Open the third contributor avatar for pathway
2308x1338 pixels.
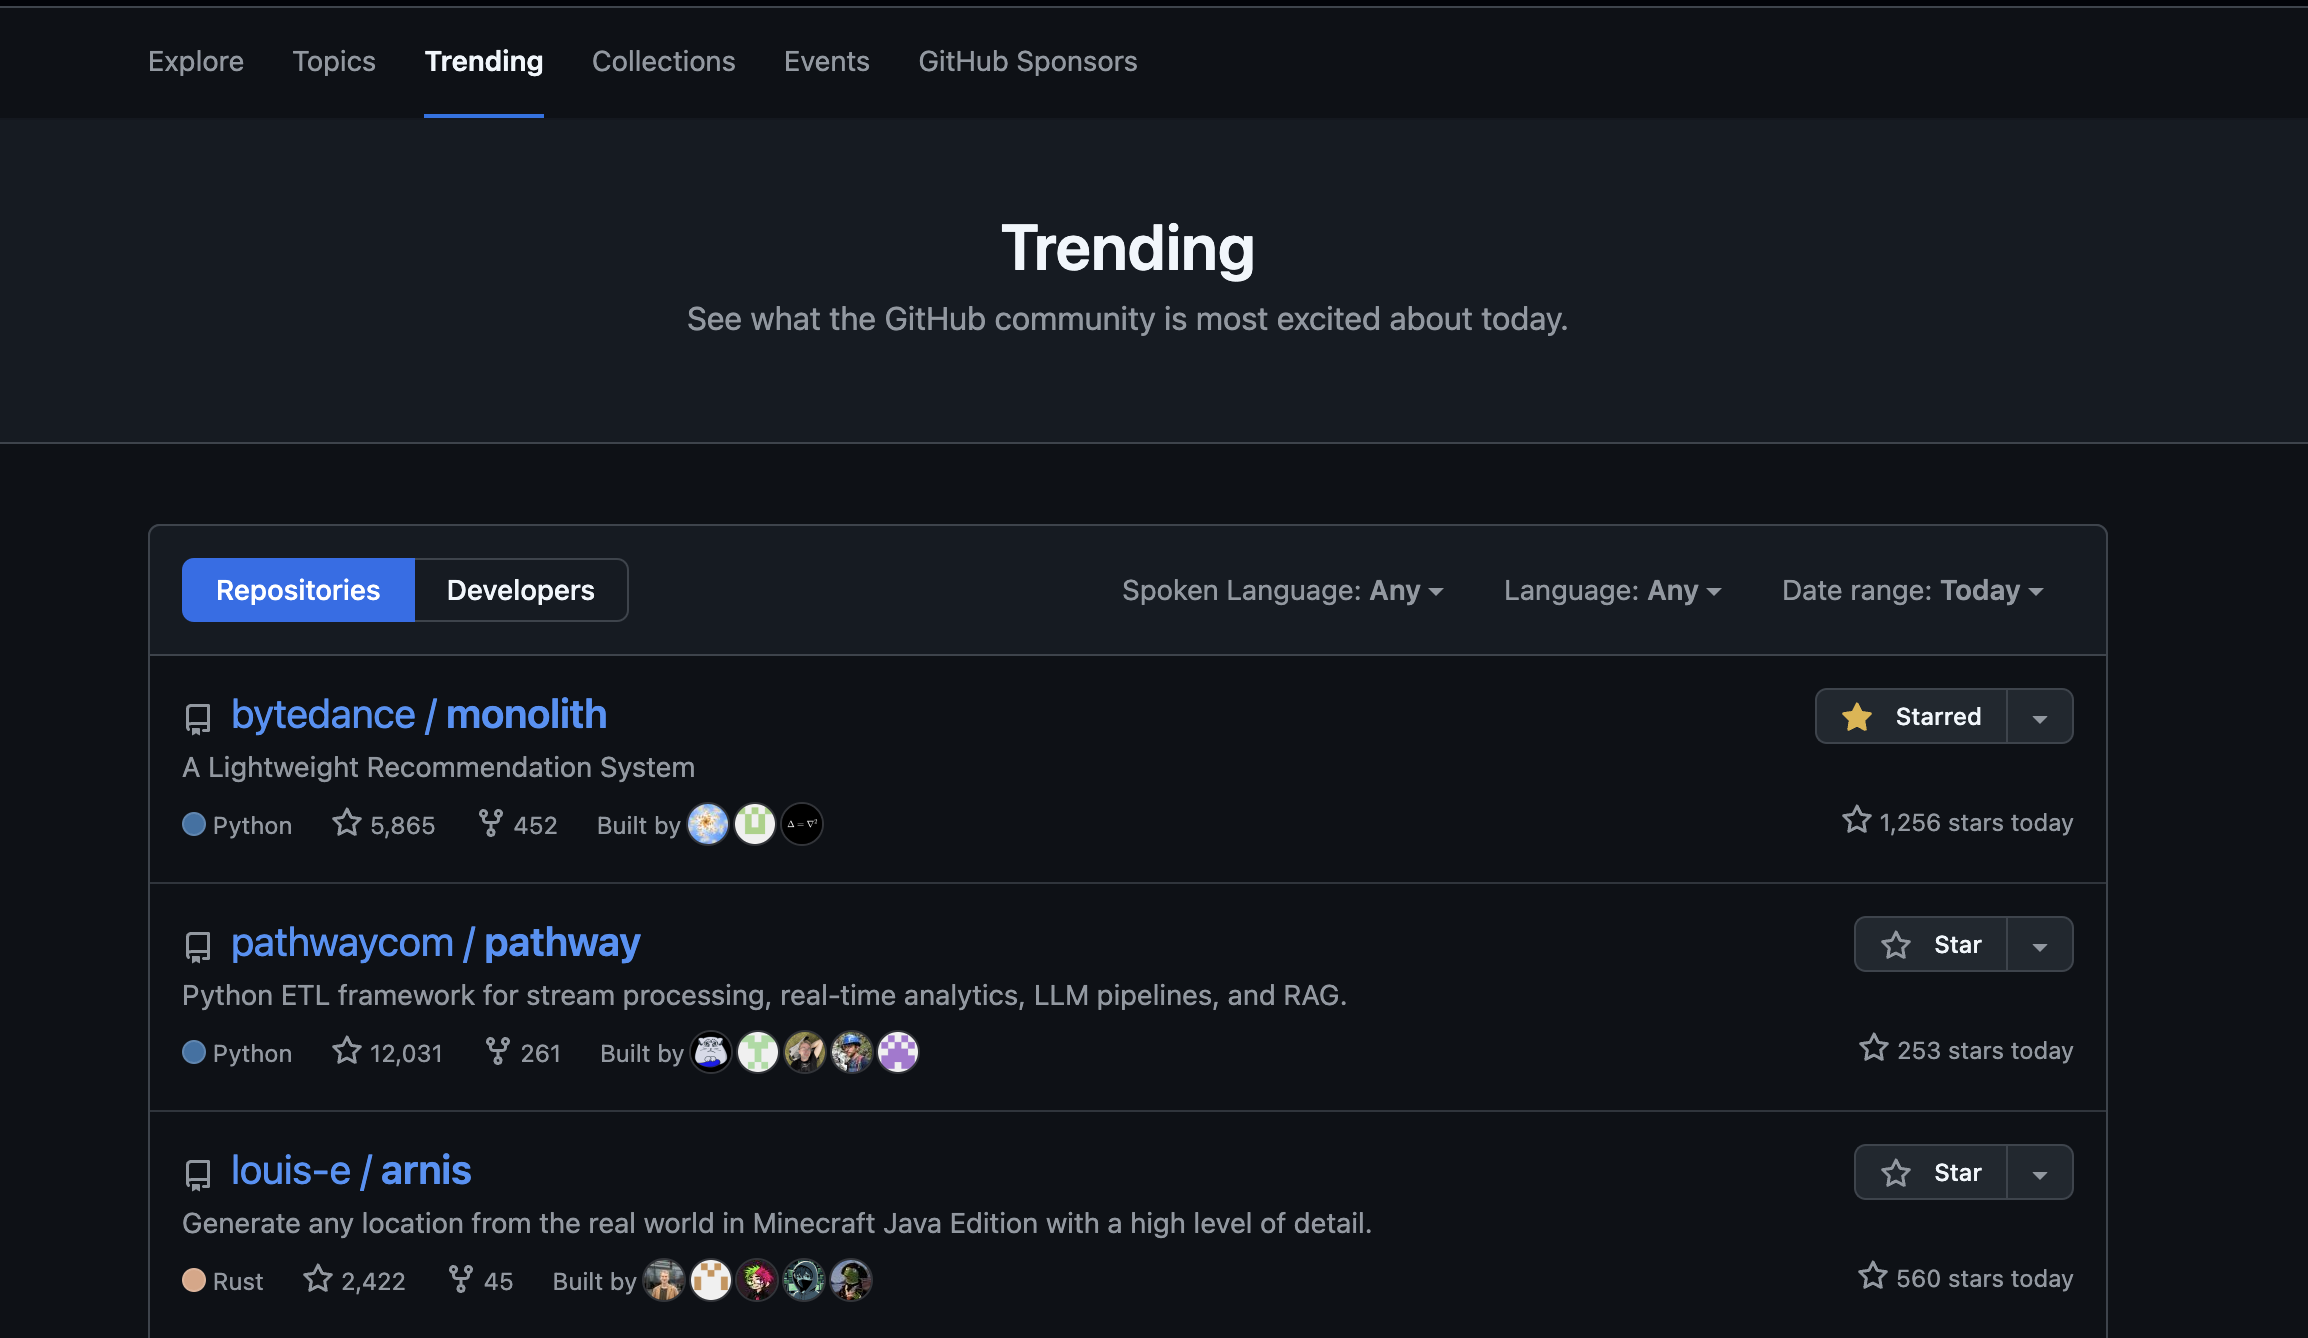pos(805,1052)
